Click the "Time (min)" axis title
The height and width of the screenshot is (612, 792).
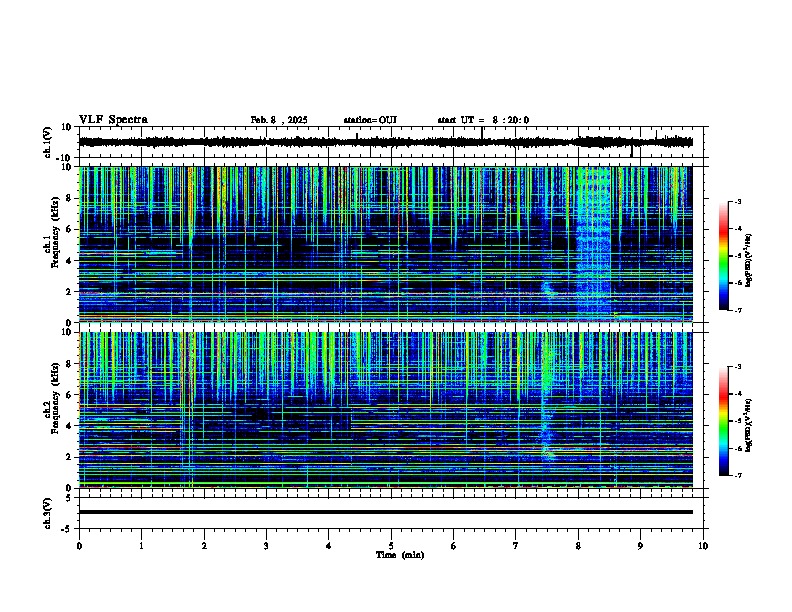400,555
